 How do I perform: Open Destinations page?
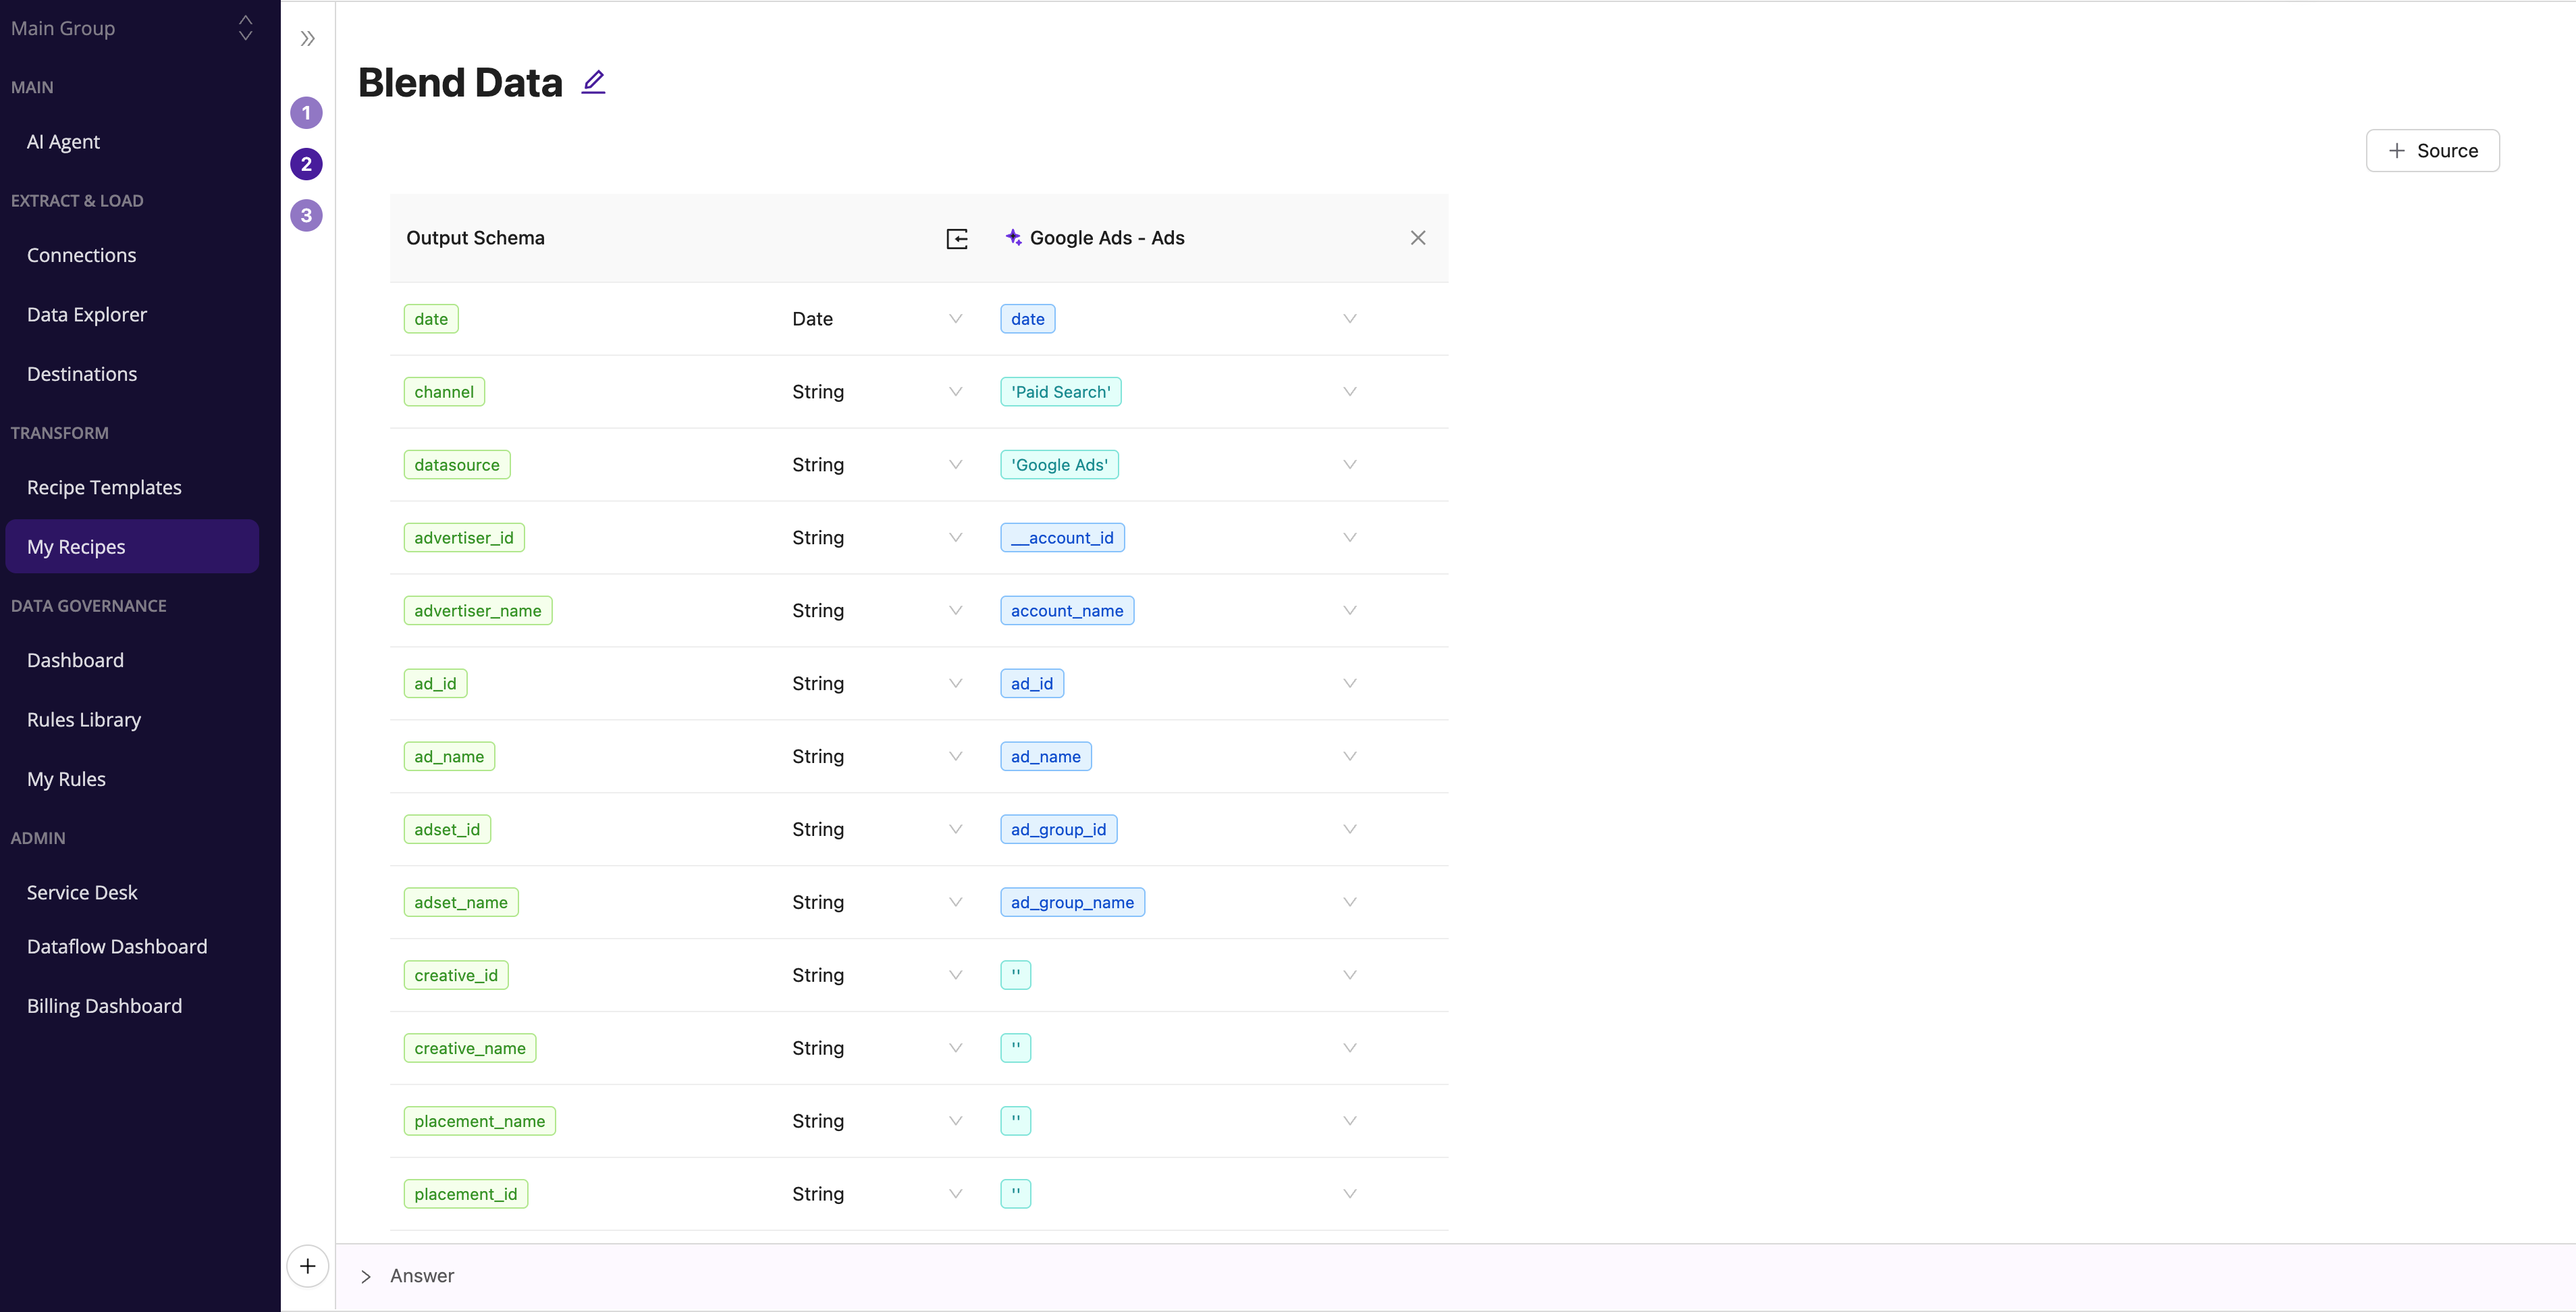click(82, 374)
